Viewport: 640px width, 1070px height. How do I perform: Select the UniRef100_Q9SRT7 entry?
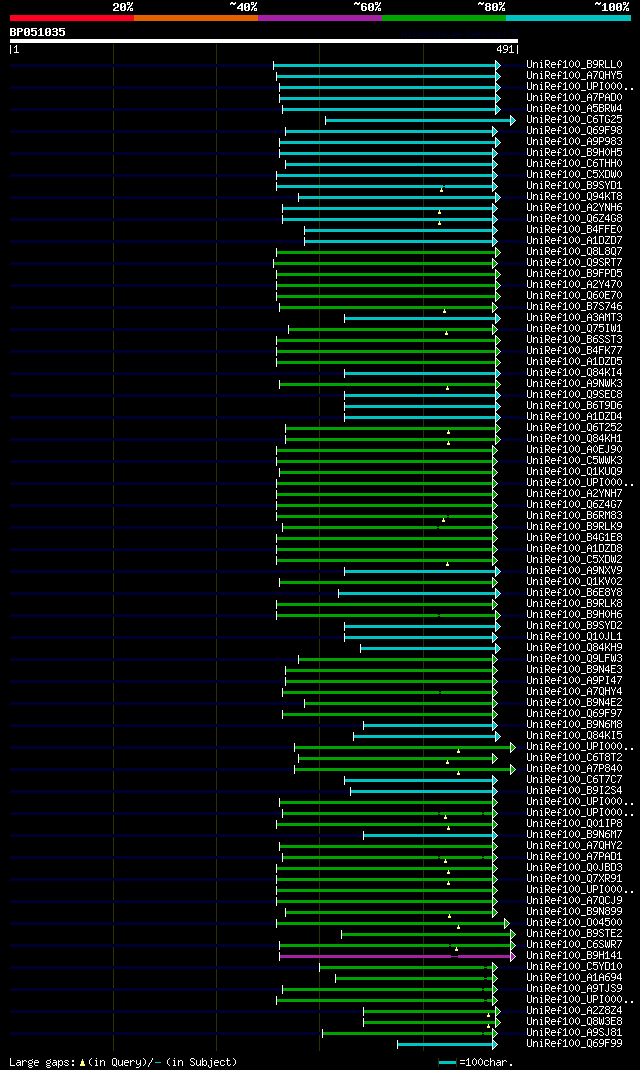(574, 263)
